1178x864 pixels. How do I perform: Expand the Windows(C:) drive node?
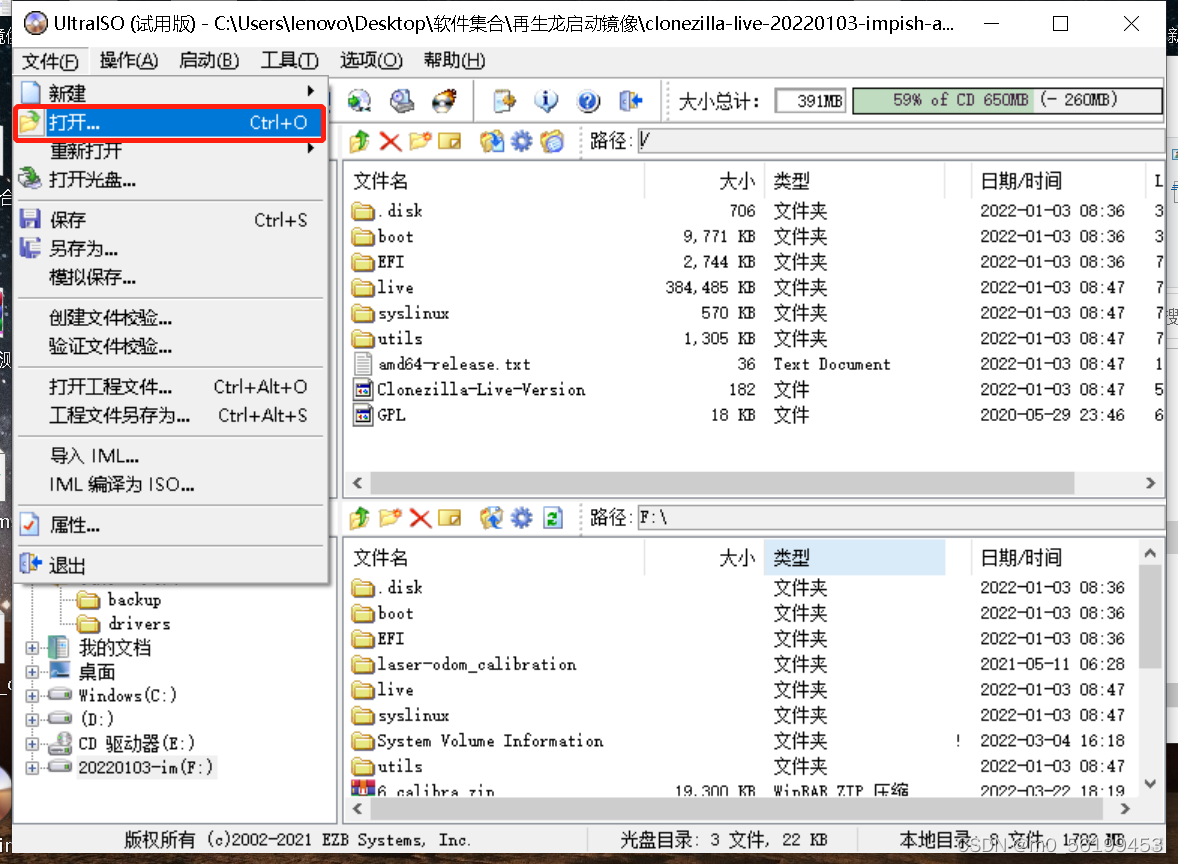pos(32,696)
